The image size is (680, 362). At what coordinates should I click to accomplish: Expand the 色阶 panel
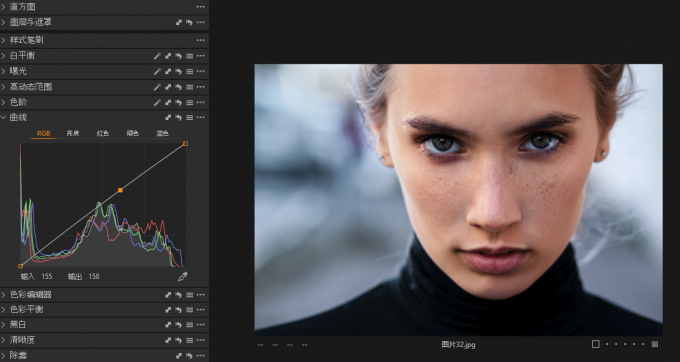(x=3, y=102)
